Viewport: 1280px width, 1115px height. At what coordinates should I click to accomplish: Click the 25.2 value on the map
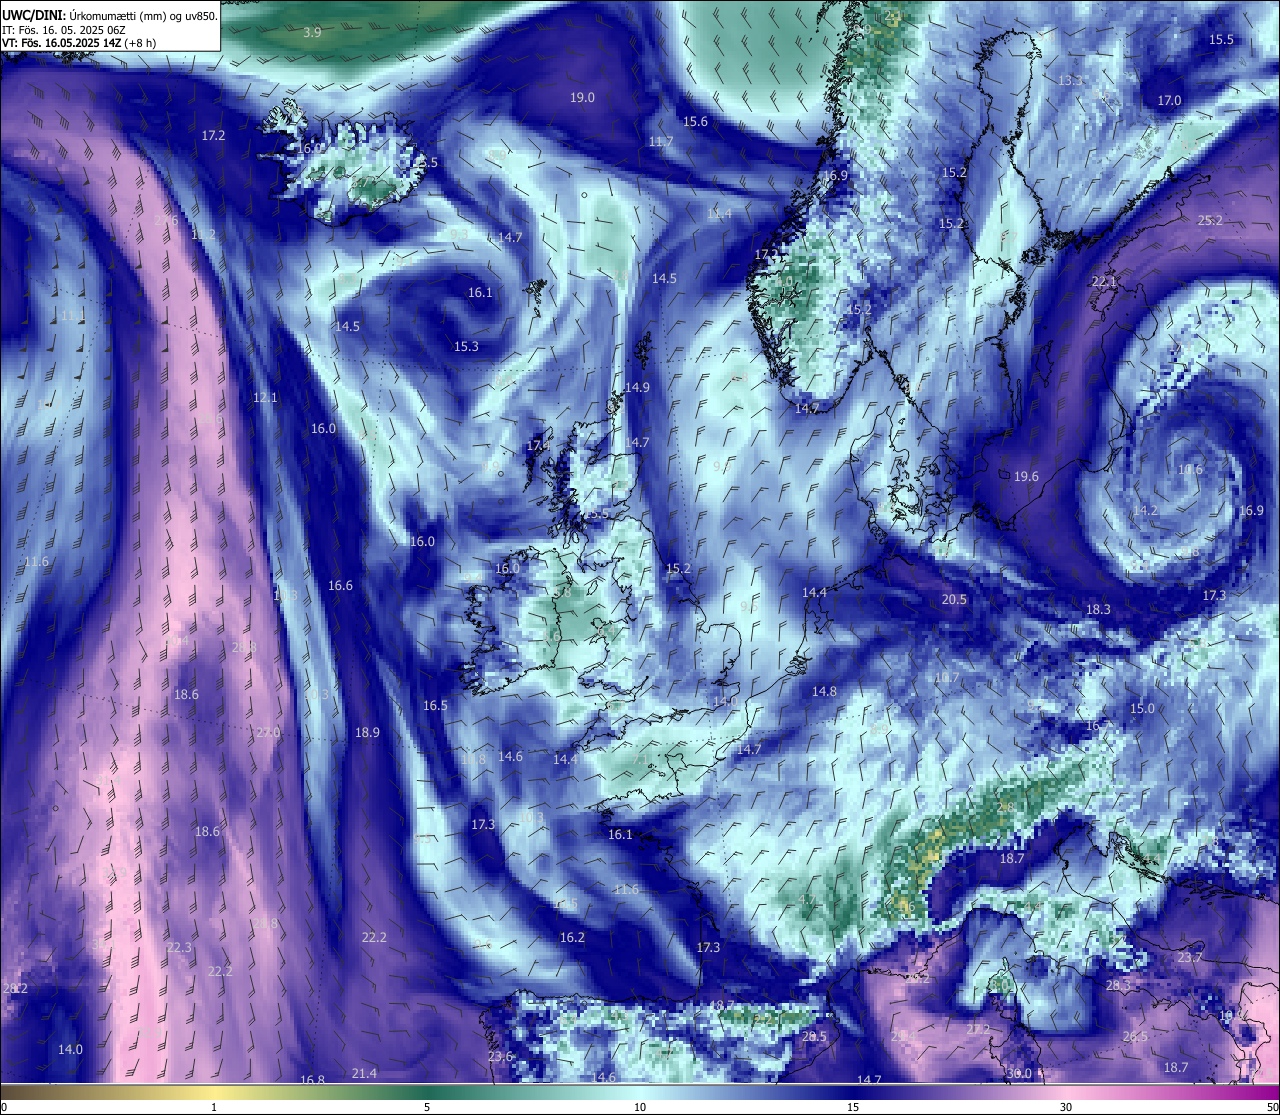pos(1210,221)
